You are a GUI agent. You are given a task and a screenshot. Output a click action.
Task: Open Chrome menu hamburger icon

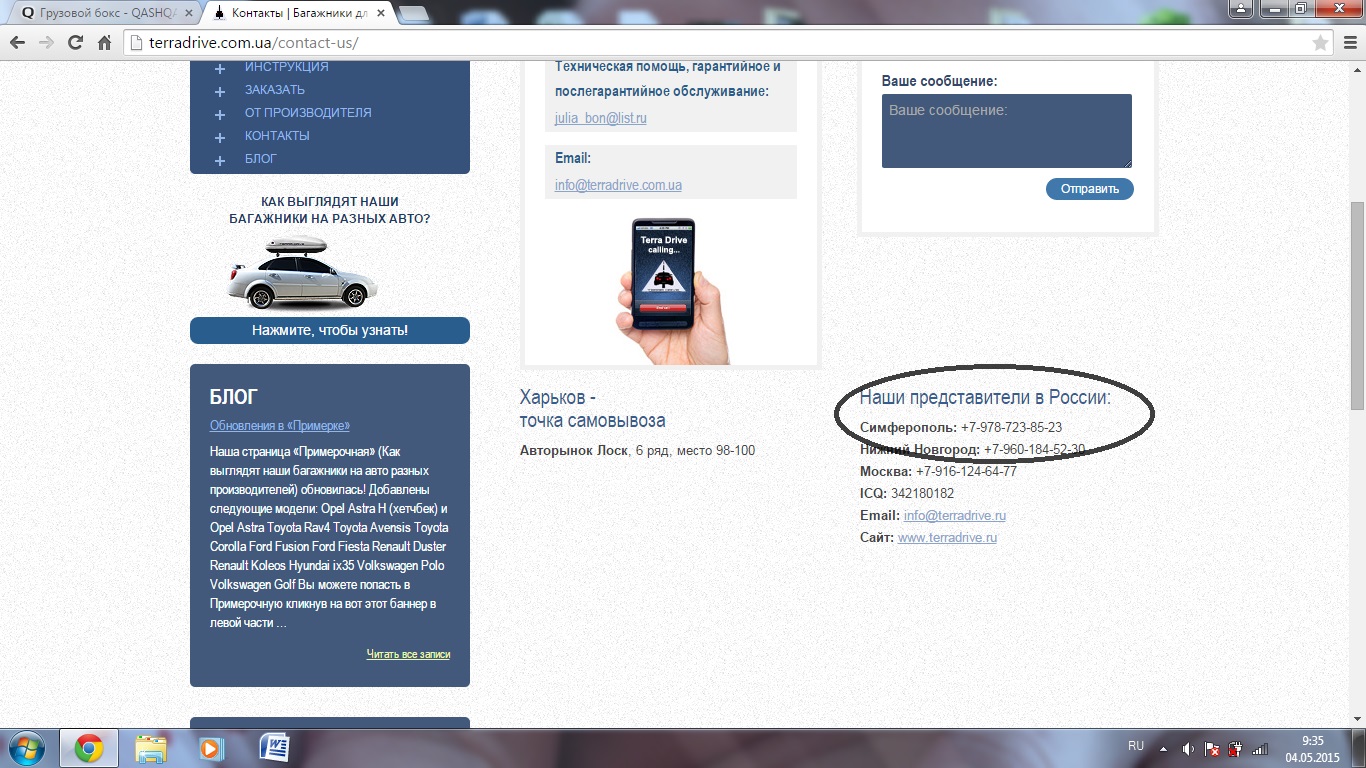(x=1347, y=43)
